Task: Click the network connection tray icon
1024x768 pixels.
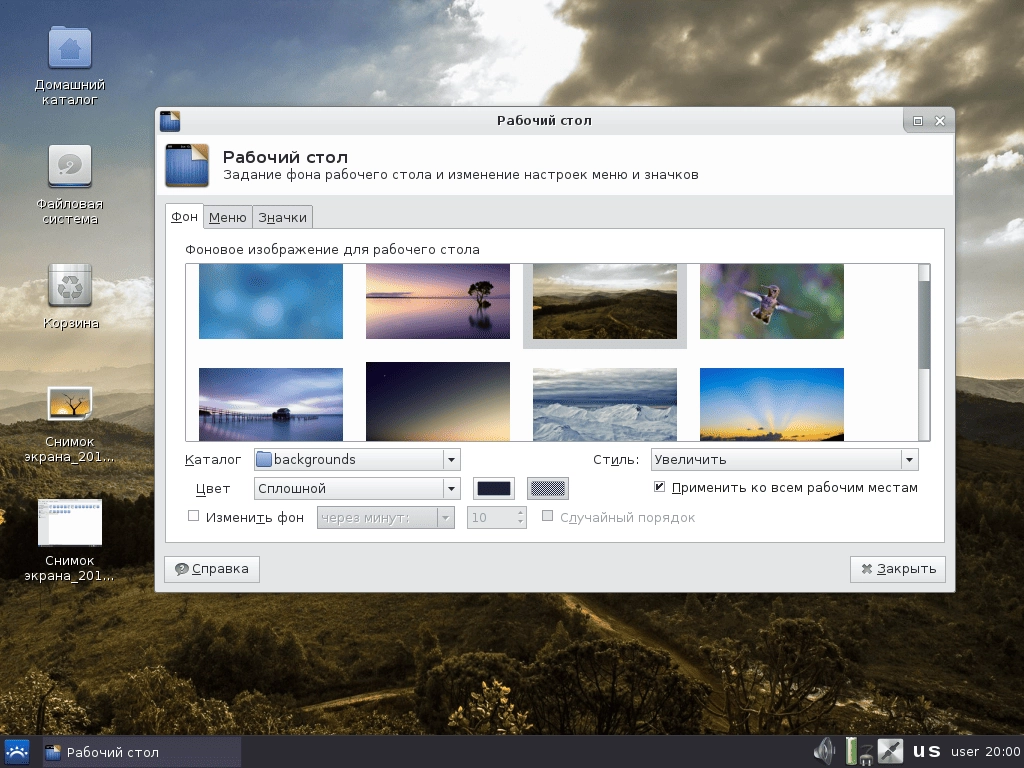Action: (x=889, y=752)
